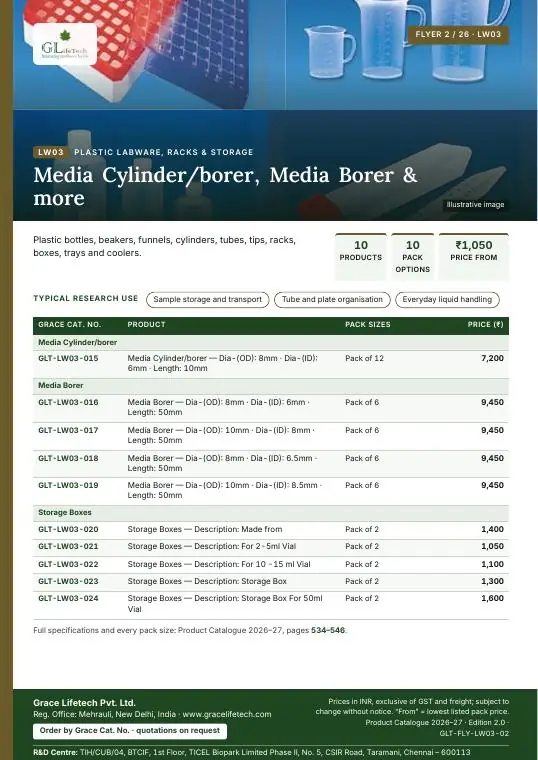Select catalogue number GLT-LW03-019
The width and height of the screenshot is (538, 760).
coord(68,485)
